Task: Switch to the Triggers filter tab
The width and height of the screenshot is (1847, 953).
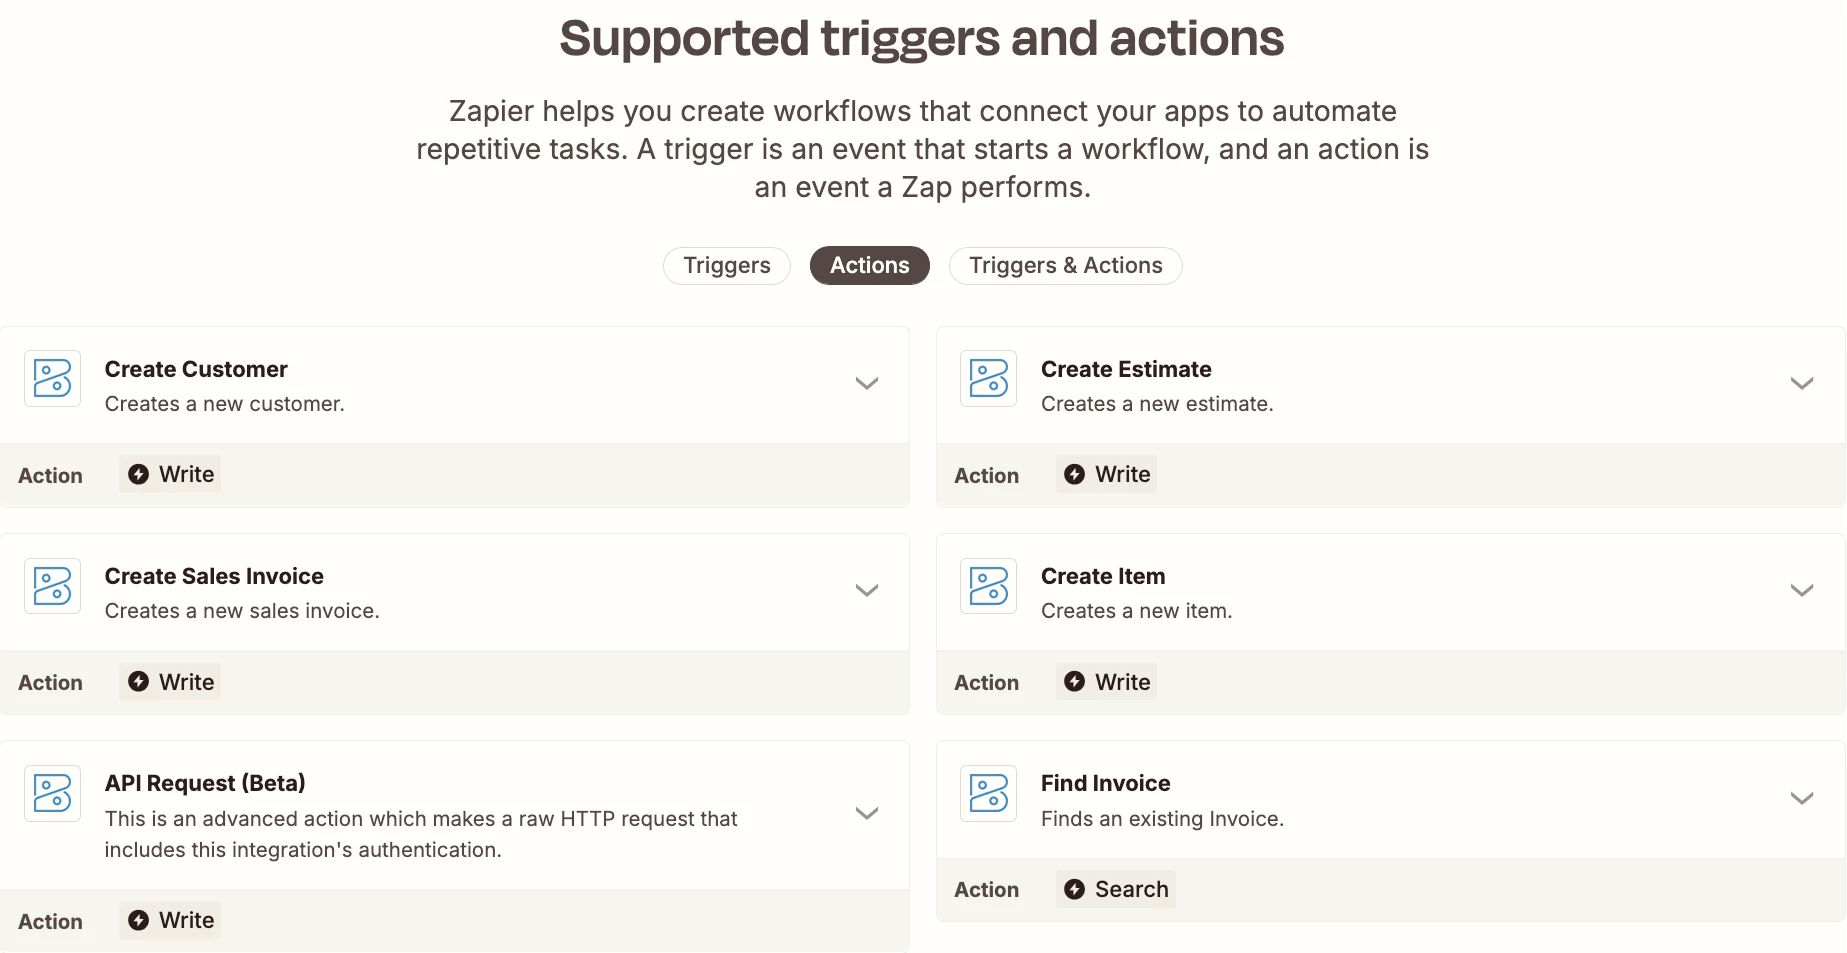Action: pyautogui.click(x=727, y=266)
